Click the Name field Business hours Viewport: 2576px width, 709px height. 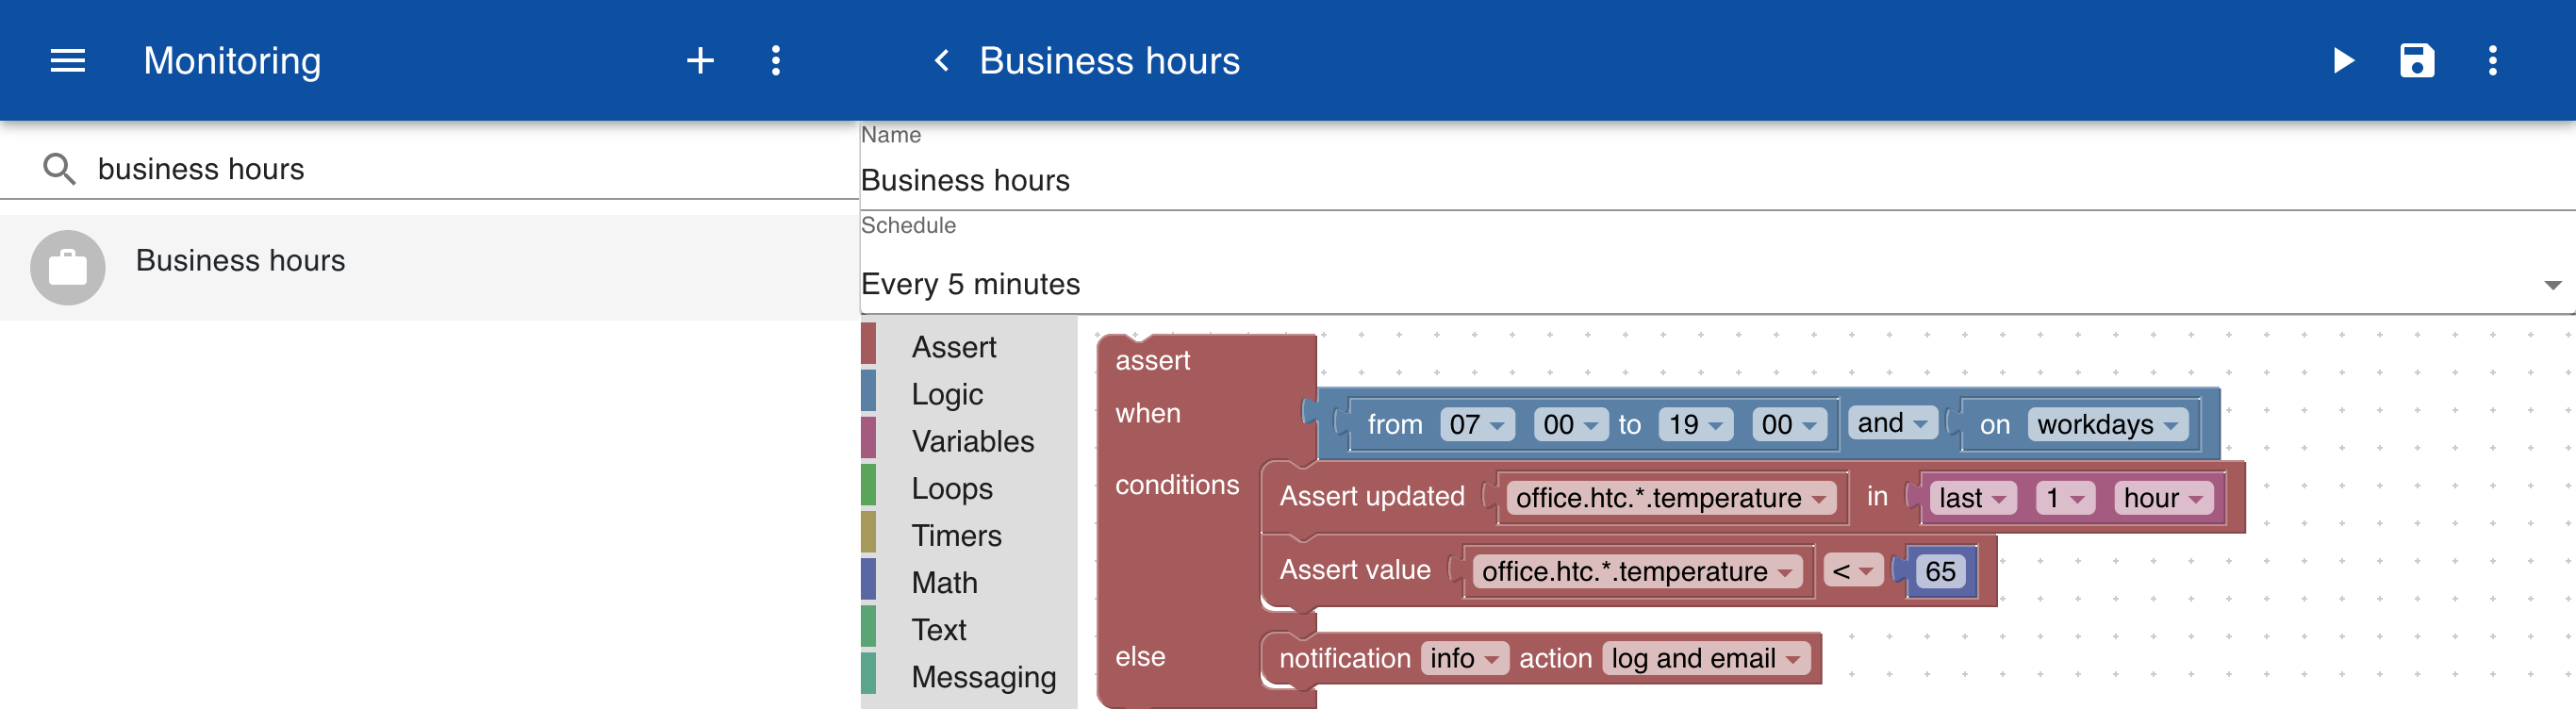1717,180
